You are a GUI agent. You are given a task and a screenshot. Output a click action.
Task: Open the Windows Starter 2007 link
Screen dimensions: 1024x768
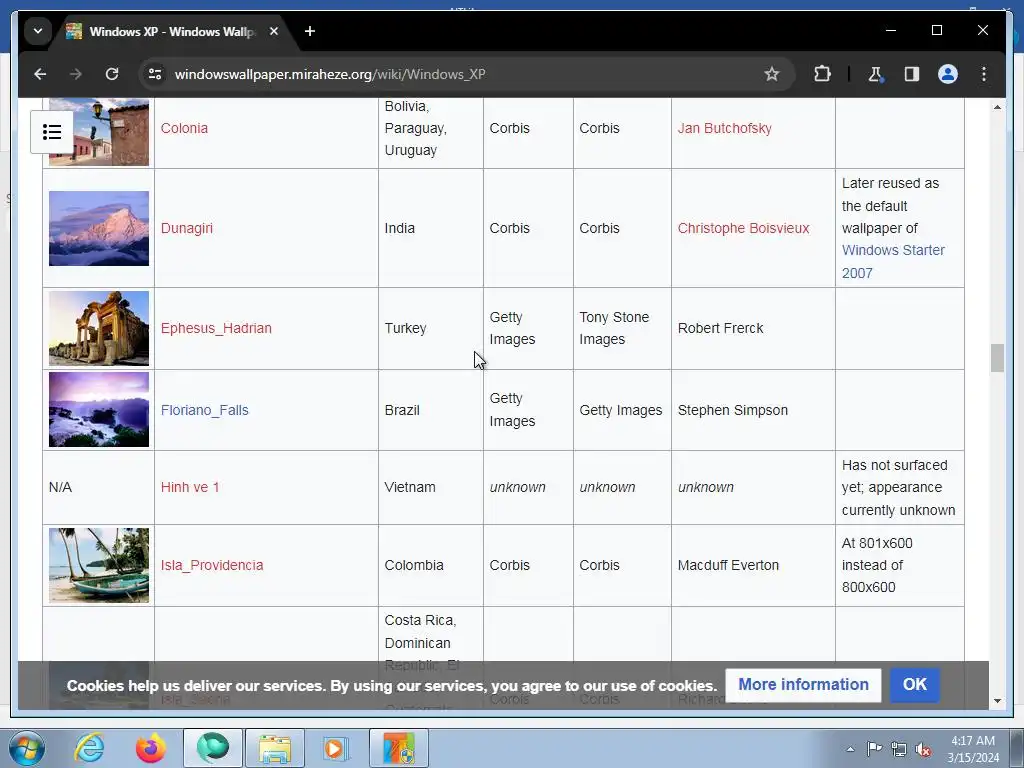893,261
